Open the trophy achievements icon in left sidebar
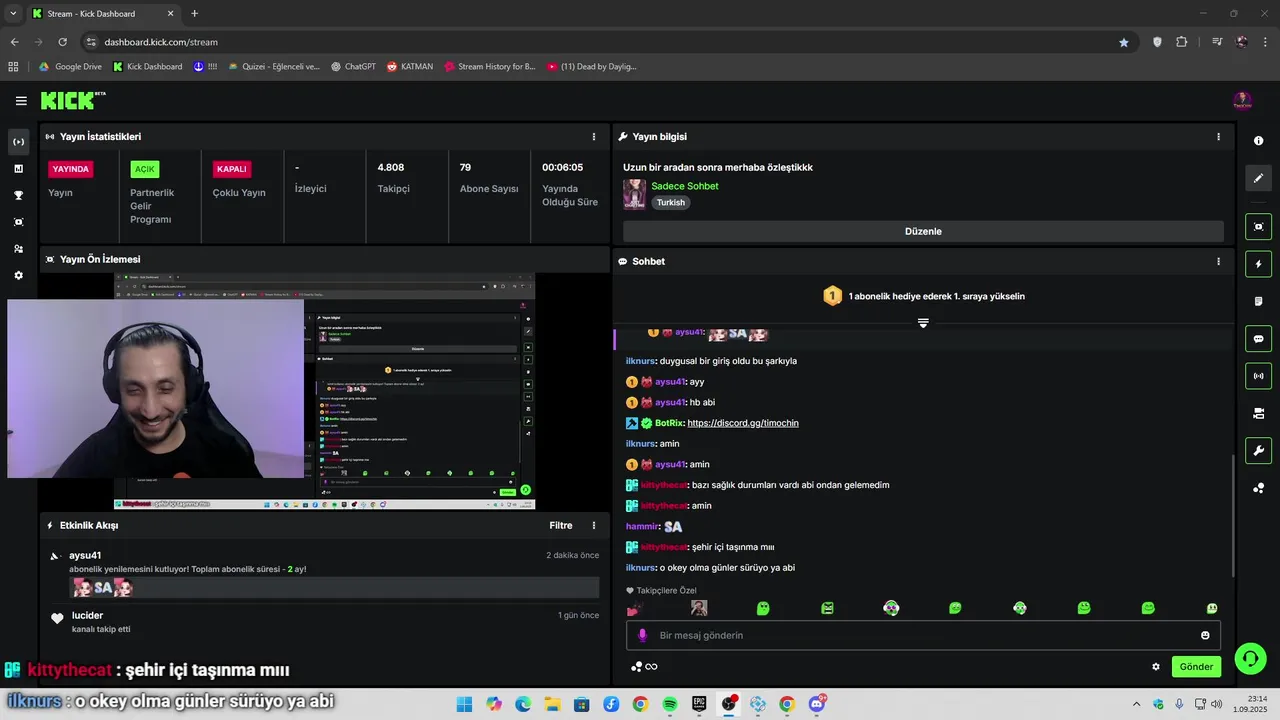The image size is (1280, 720). pos(18,196)
